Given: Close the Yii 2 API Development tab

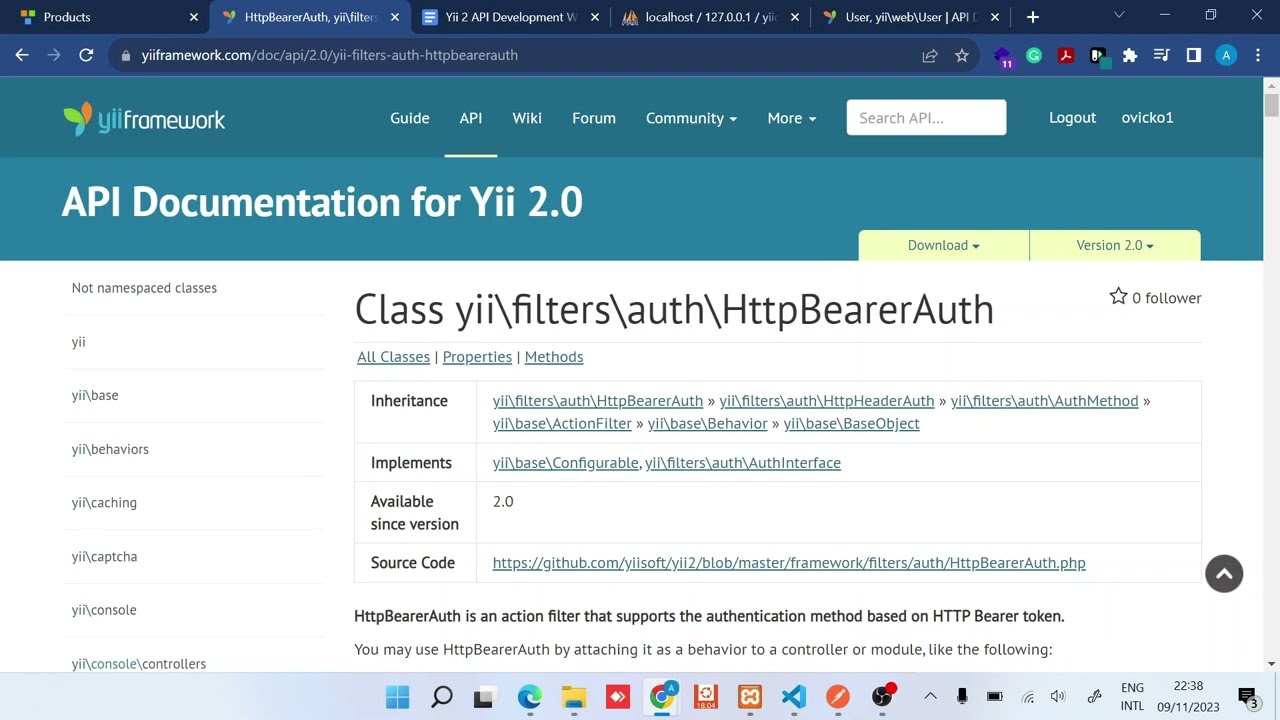Looking at the screenshot, I should 595,17.
